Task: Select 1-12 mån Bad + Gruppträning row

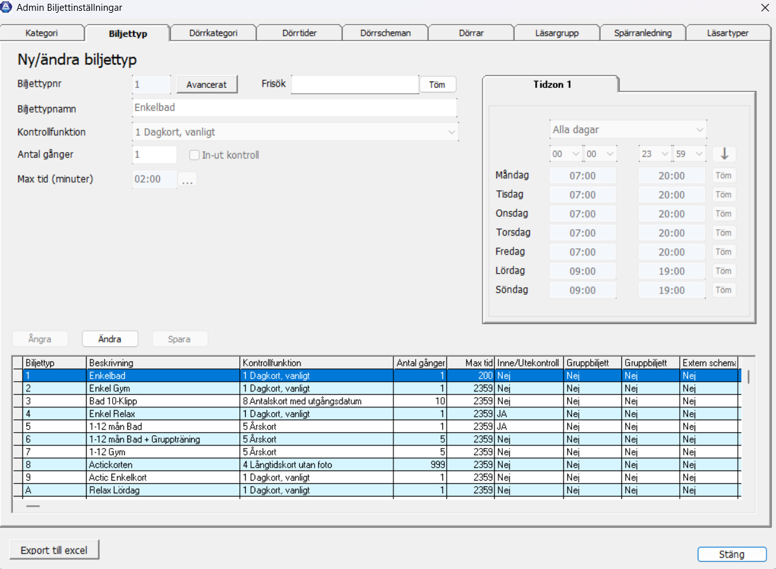Action: point(376,439)
